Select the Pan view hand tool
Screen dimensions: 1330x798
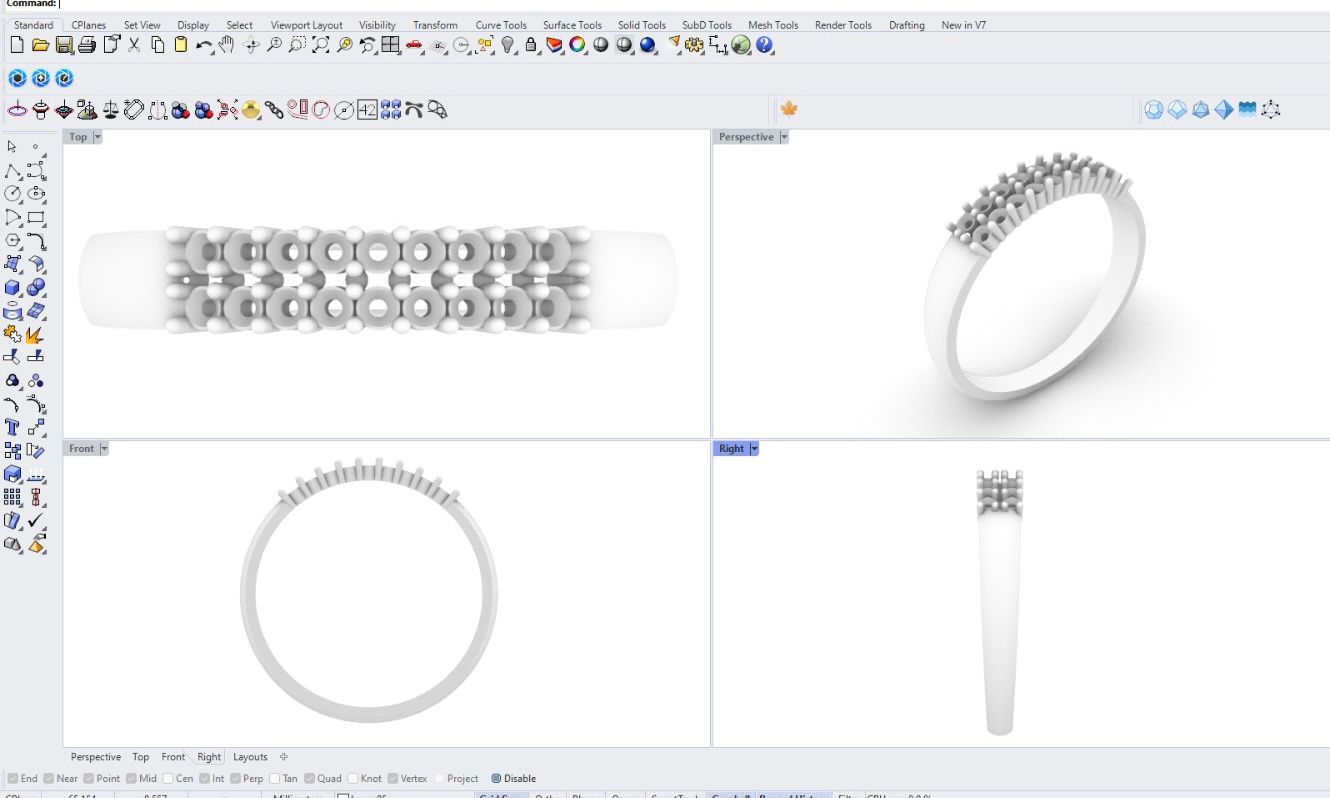[x=227, y=45]
